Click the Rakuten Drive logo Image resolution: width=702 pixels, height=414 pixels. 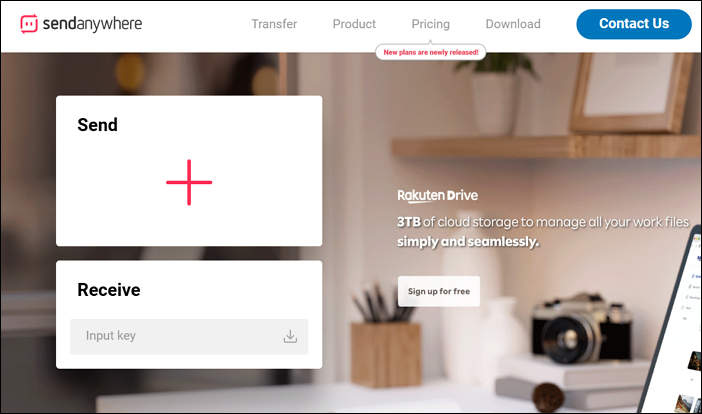pos(437,196)
